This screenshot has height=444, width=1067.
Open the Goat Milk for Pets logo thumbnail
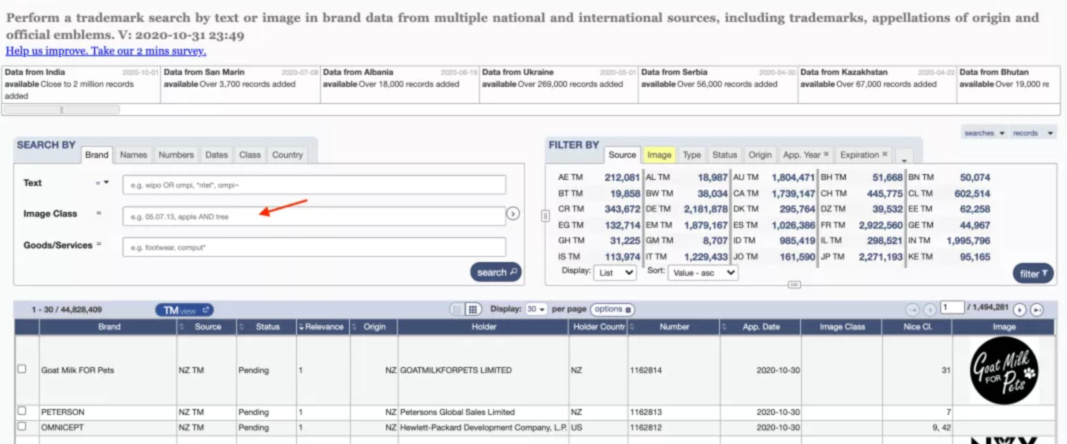pos(1004,370)
